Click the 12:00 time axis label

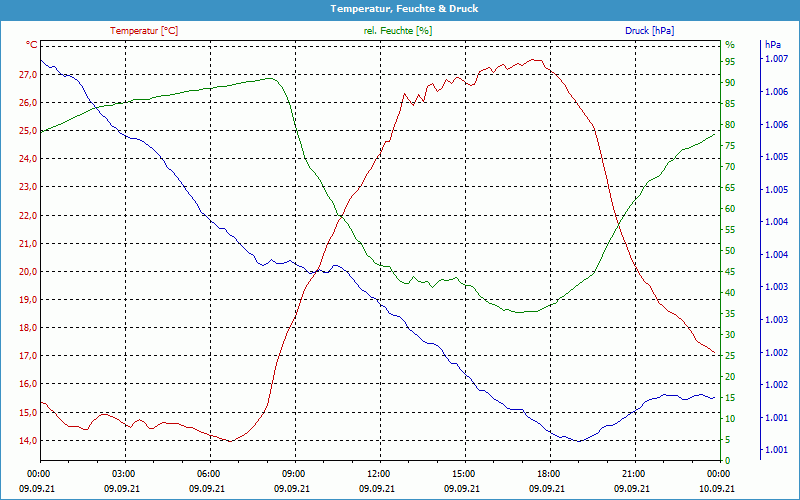click(379, 473)
